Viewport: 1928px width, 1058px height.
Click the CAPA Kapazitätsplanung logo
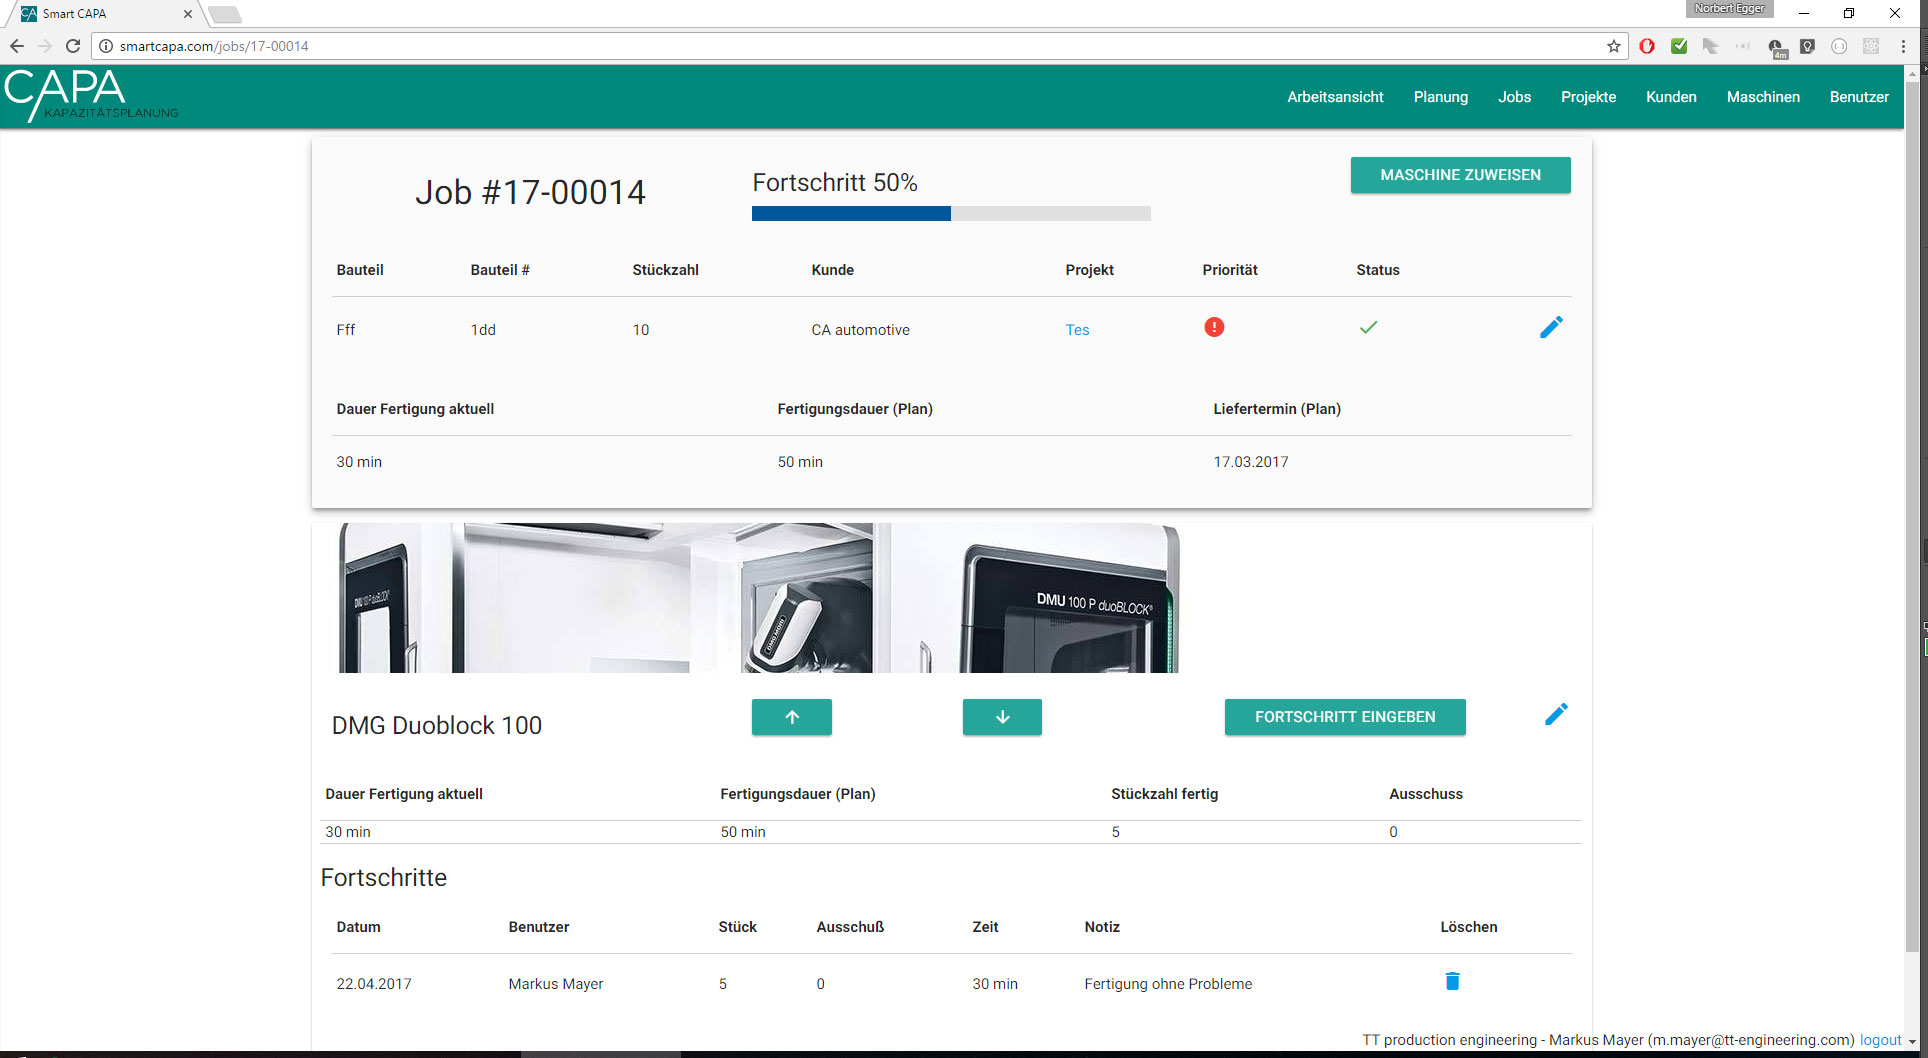coord(91,96)
